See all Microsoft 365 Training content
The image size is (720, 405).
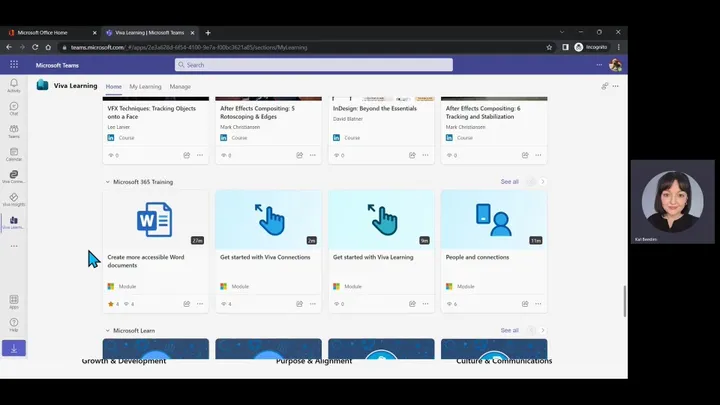[509, 182]
